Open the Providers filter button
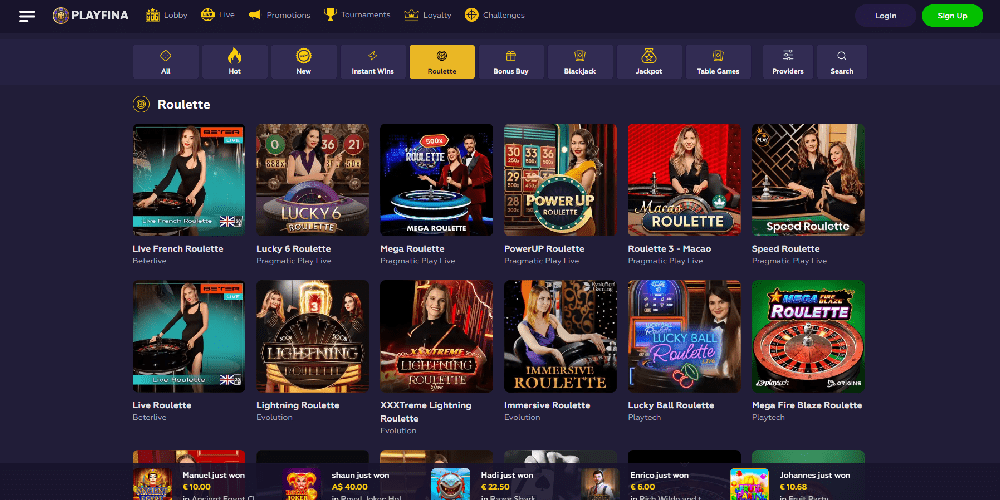This screenshot has height=500, width=1000. click(788, 62)
